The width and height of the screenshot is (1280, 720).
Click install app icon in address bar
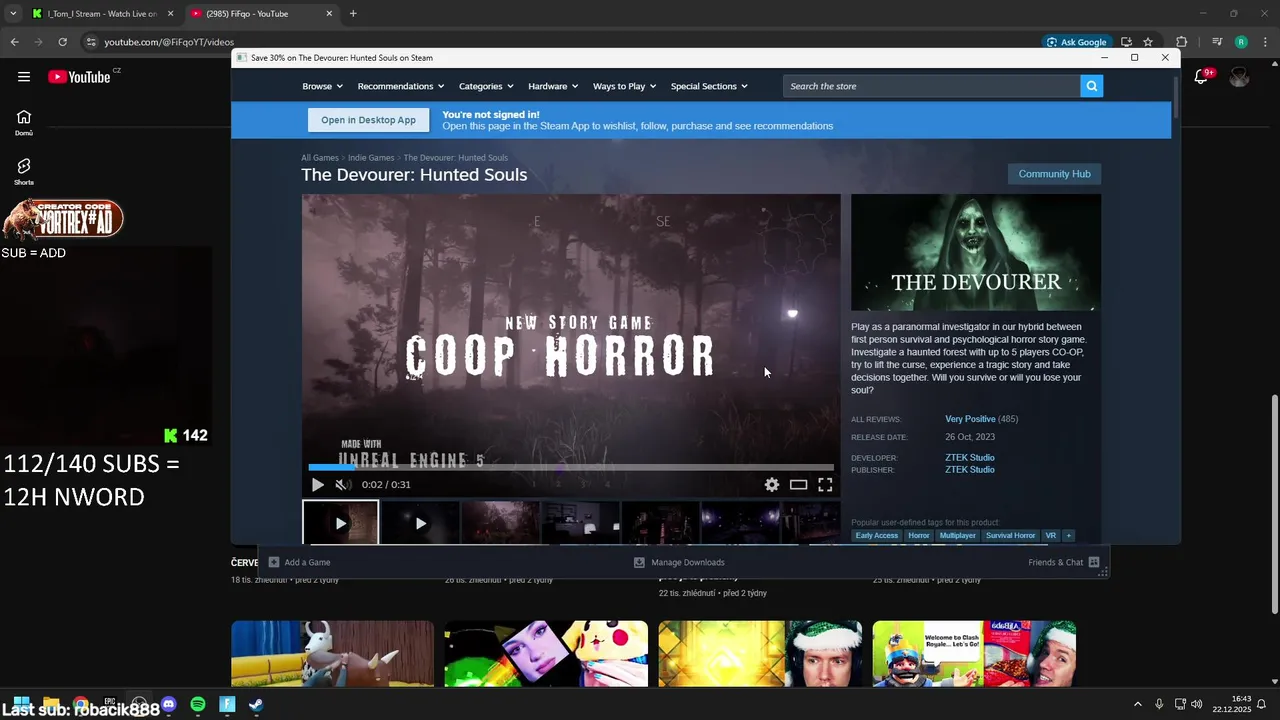1126,42
